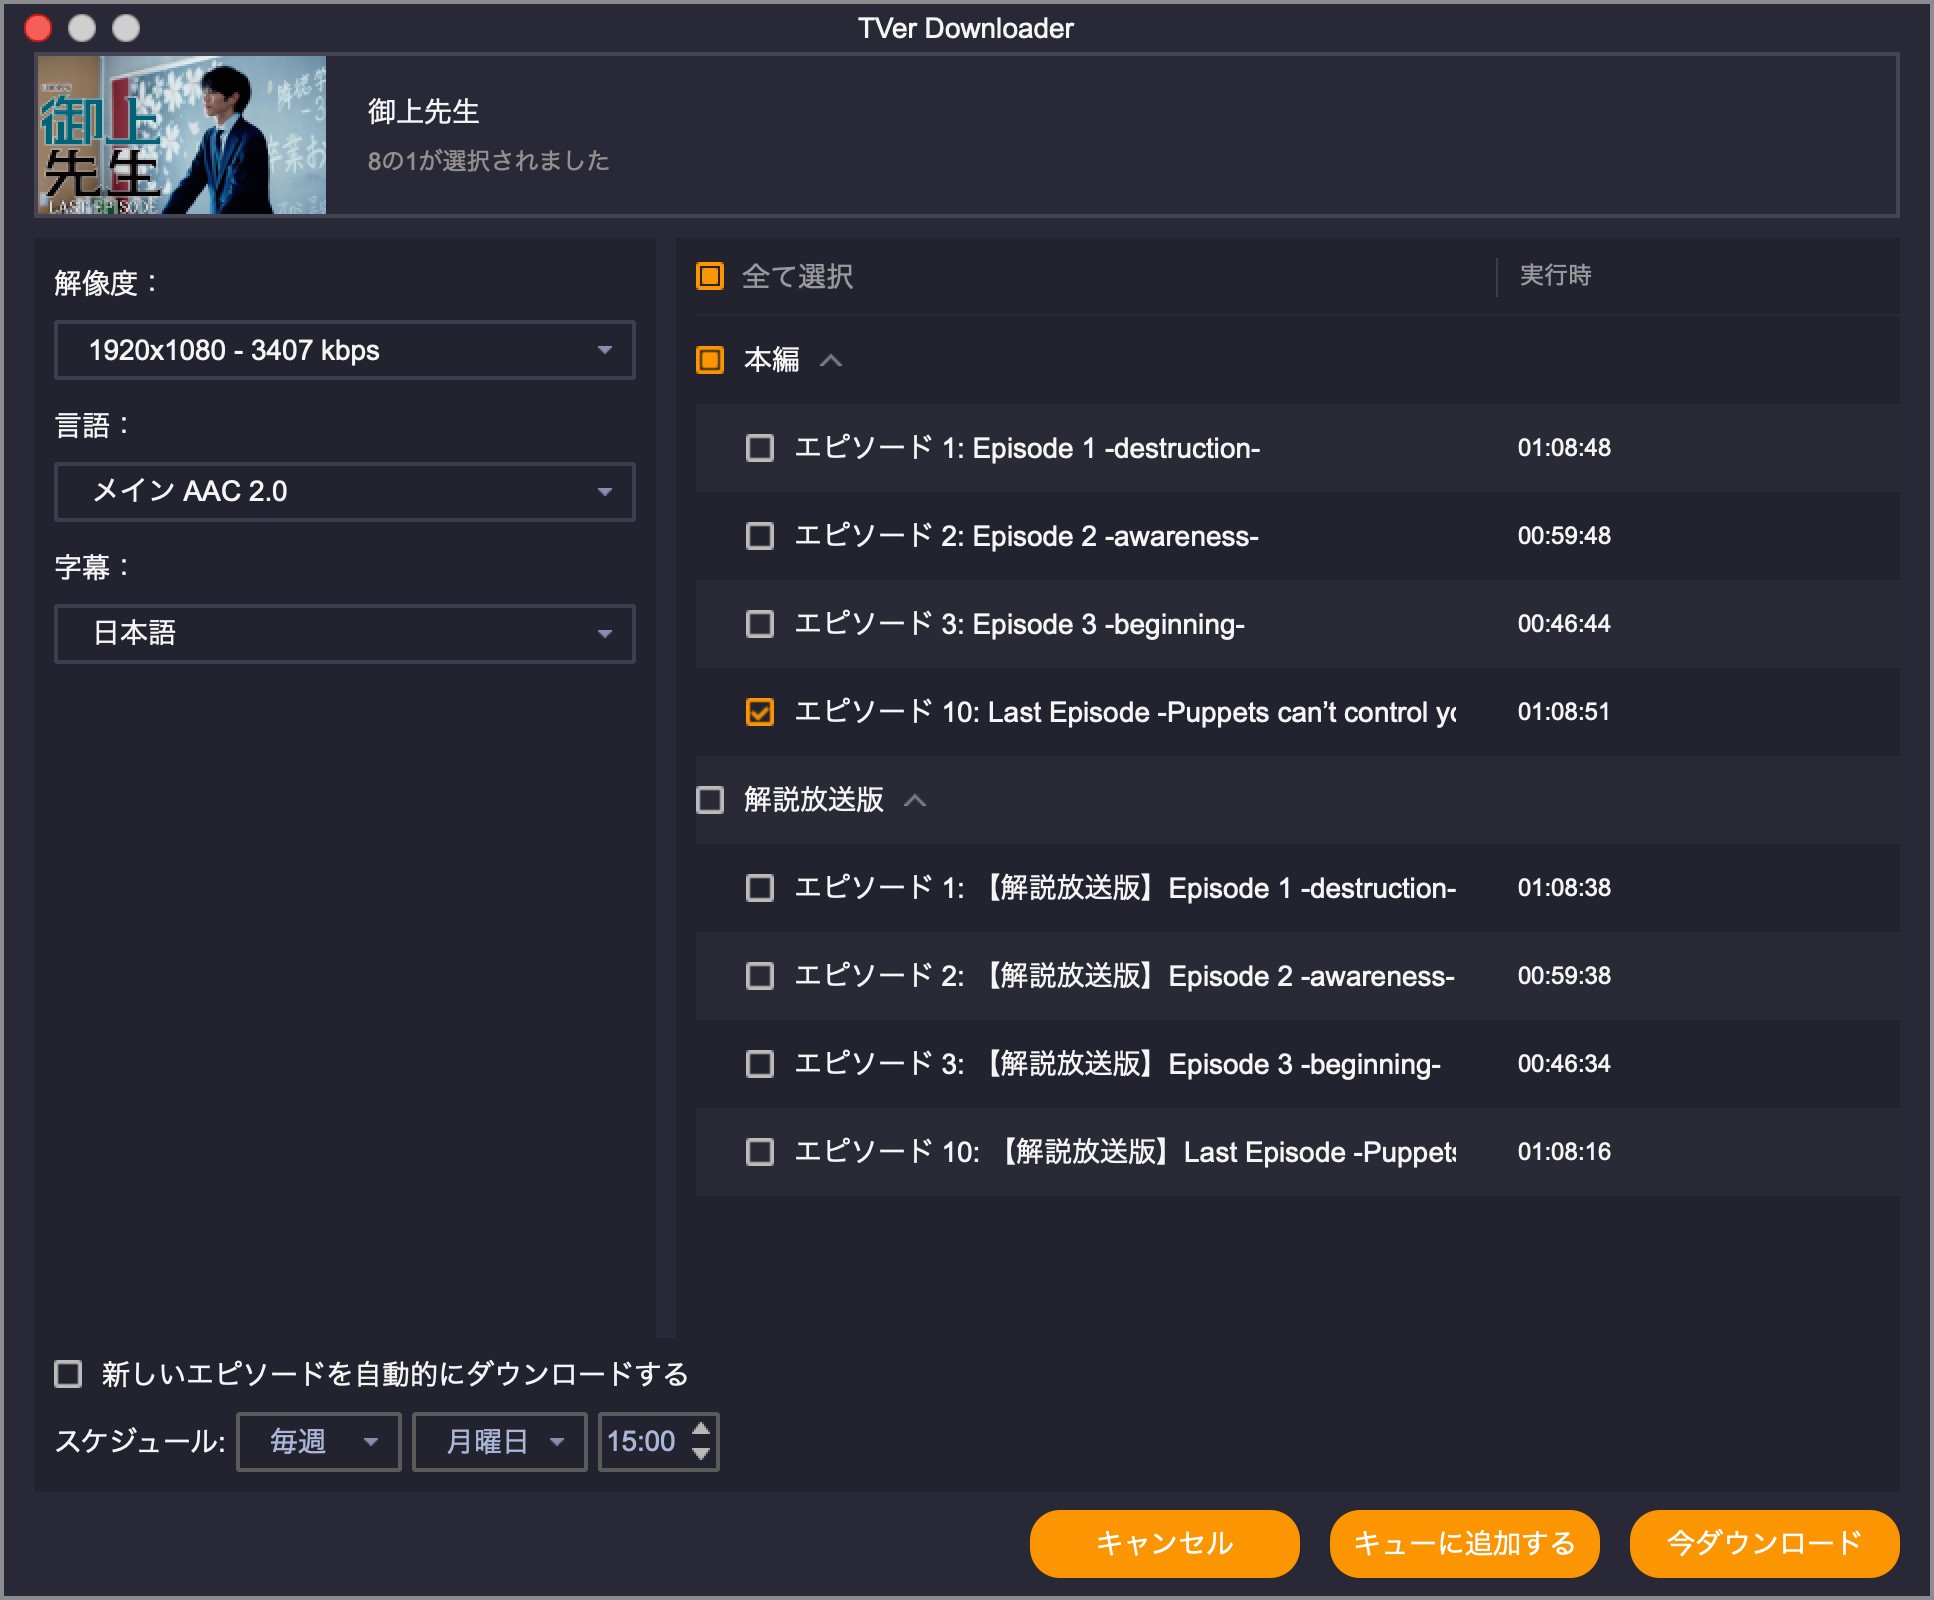
Task: Collapse the 解説放送版 episode section
Action: [915, 801]
